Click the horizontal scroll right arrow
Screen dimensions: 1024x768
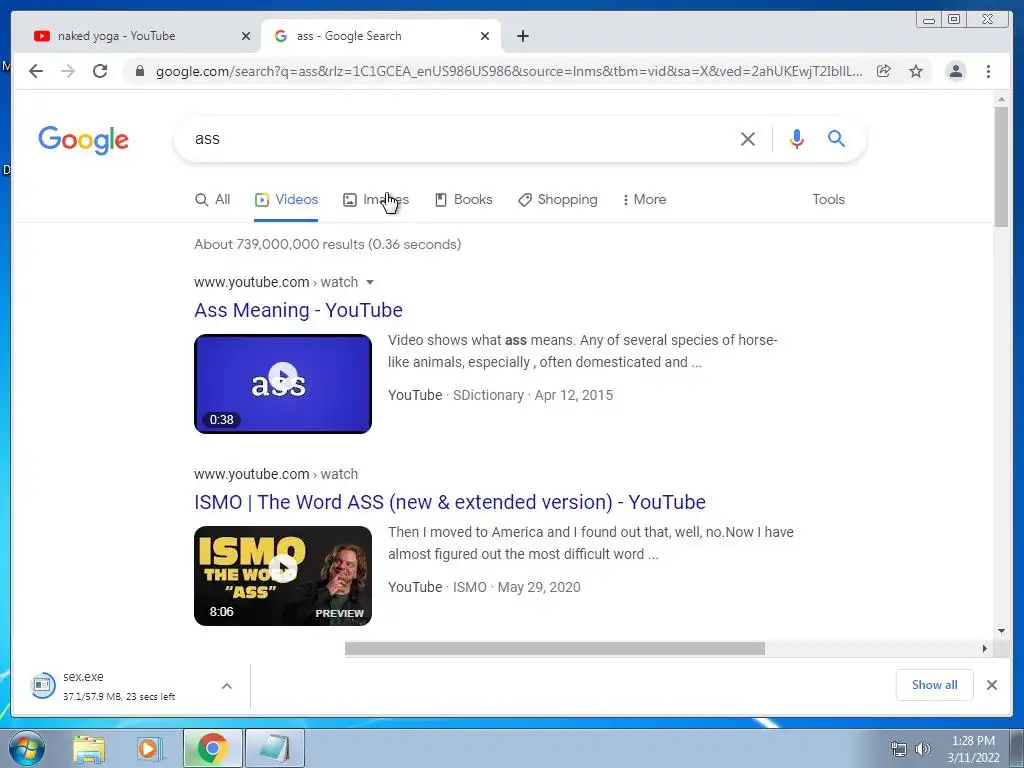click(984, 648)
